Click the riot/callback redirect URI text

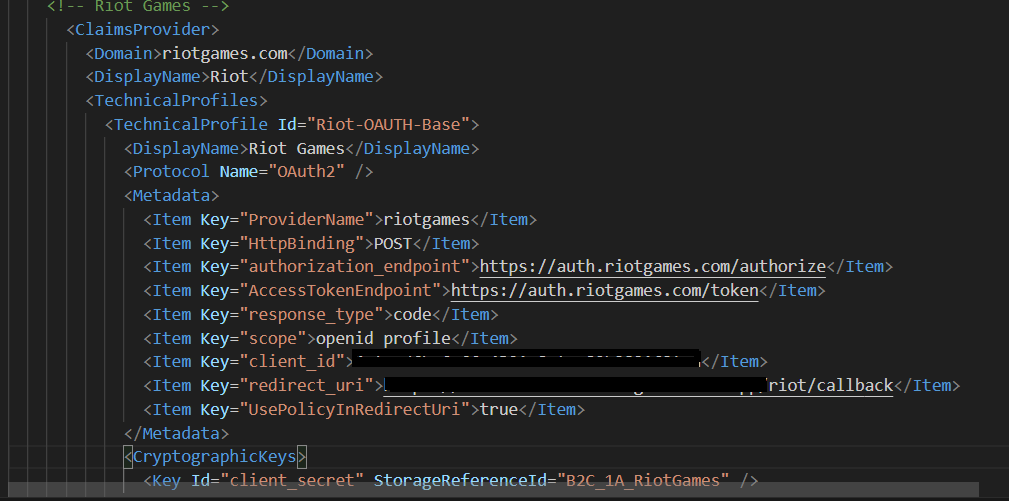pos(831,385)
